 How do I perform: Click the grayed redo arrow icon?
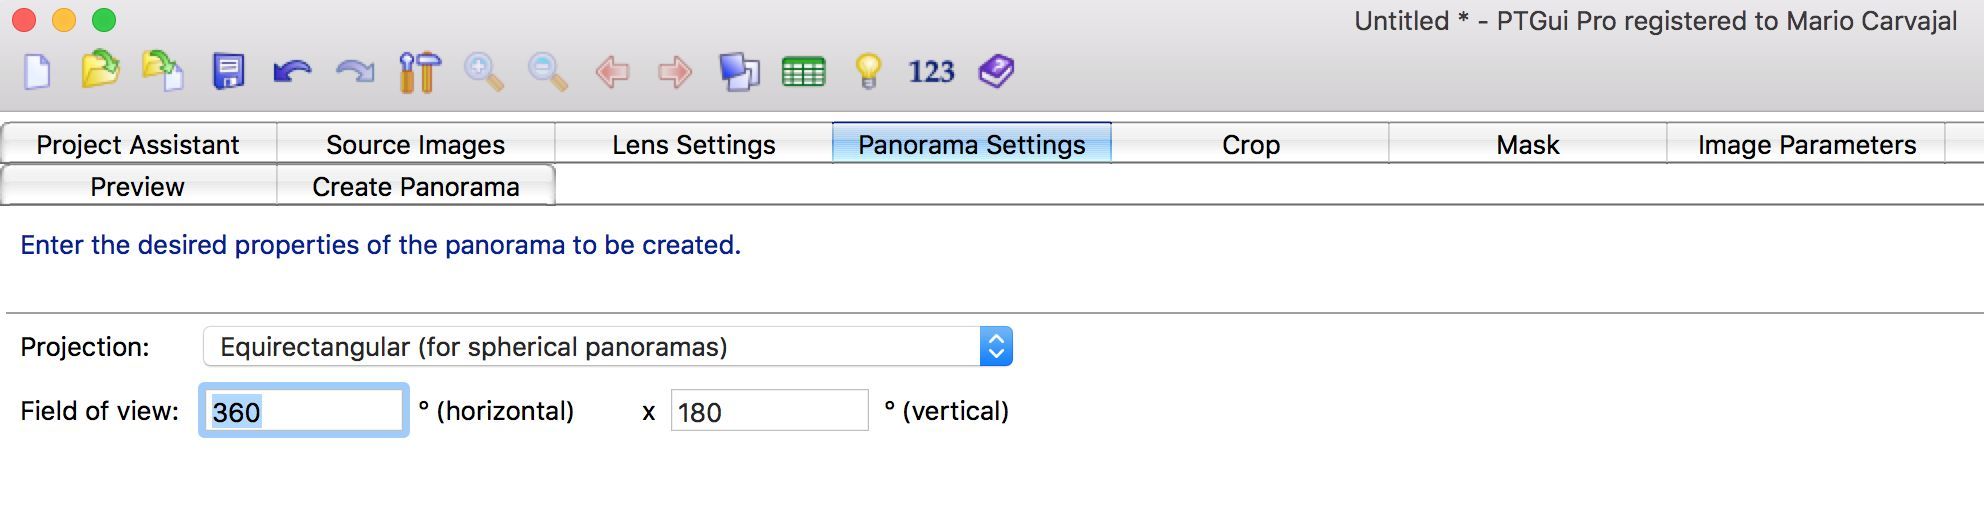pos(355,72)
